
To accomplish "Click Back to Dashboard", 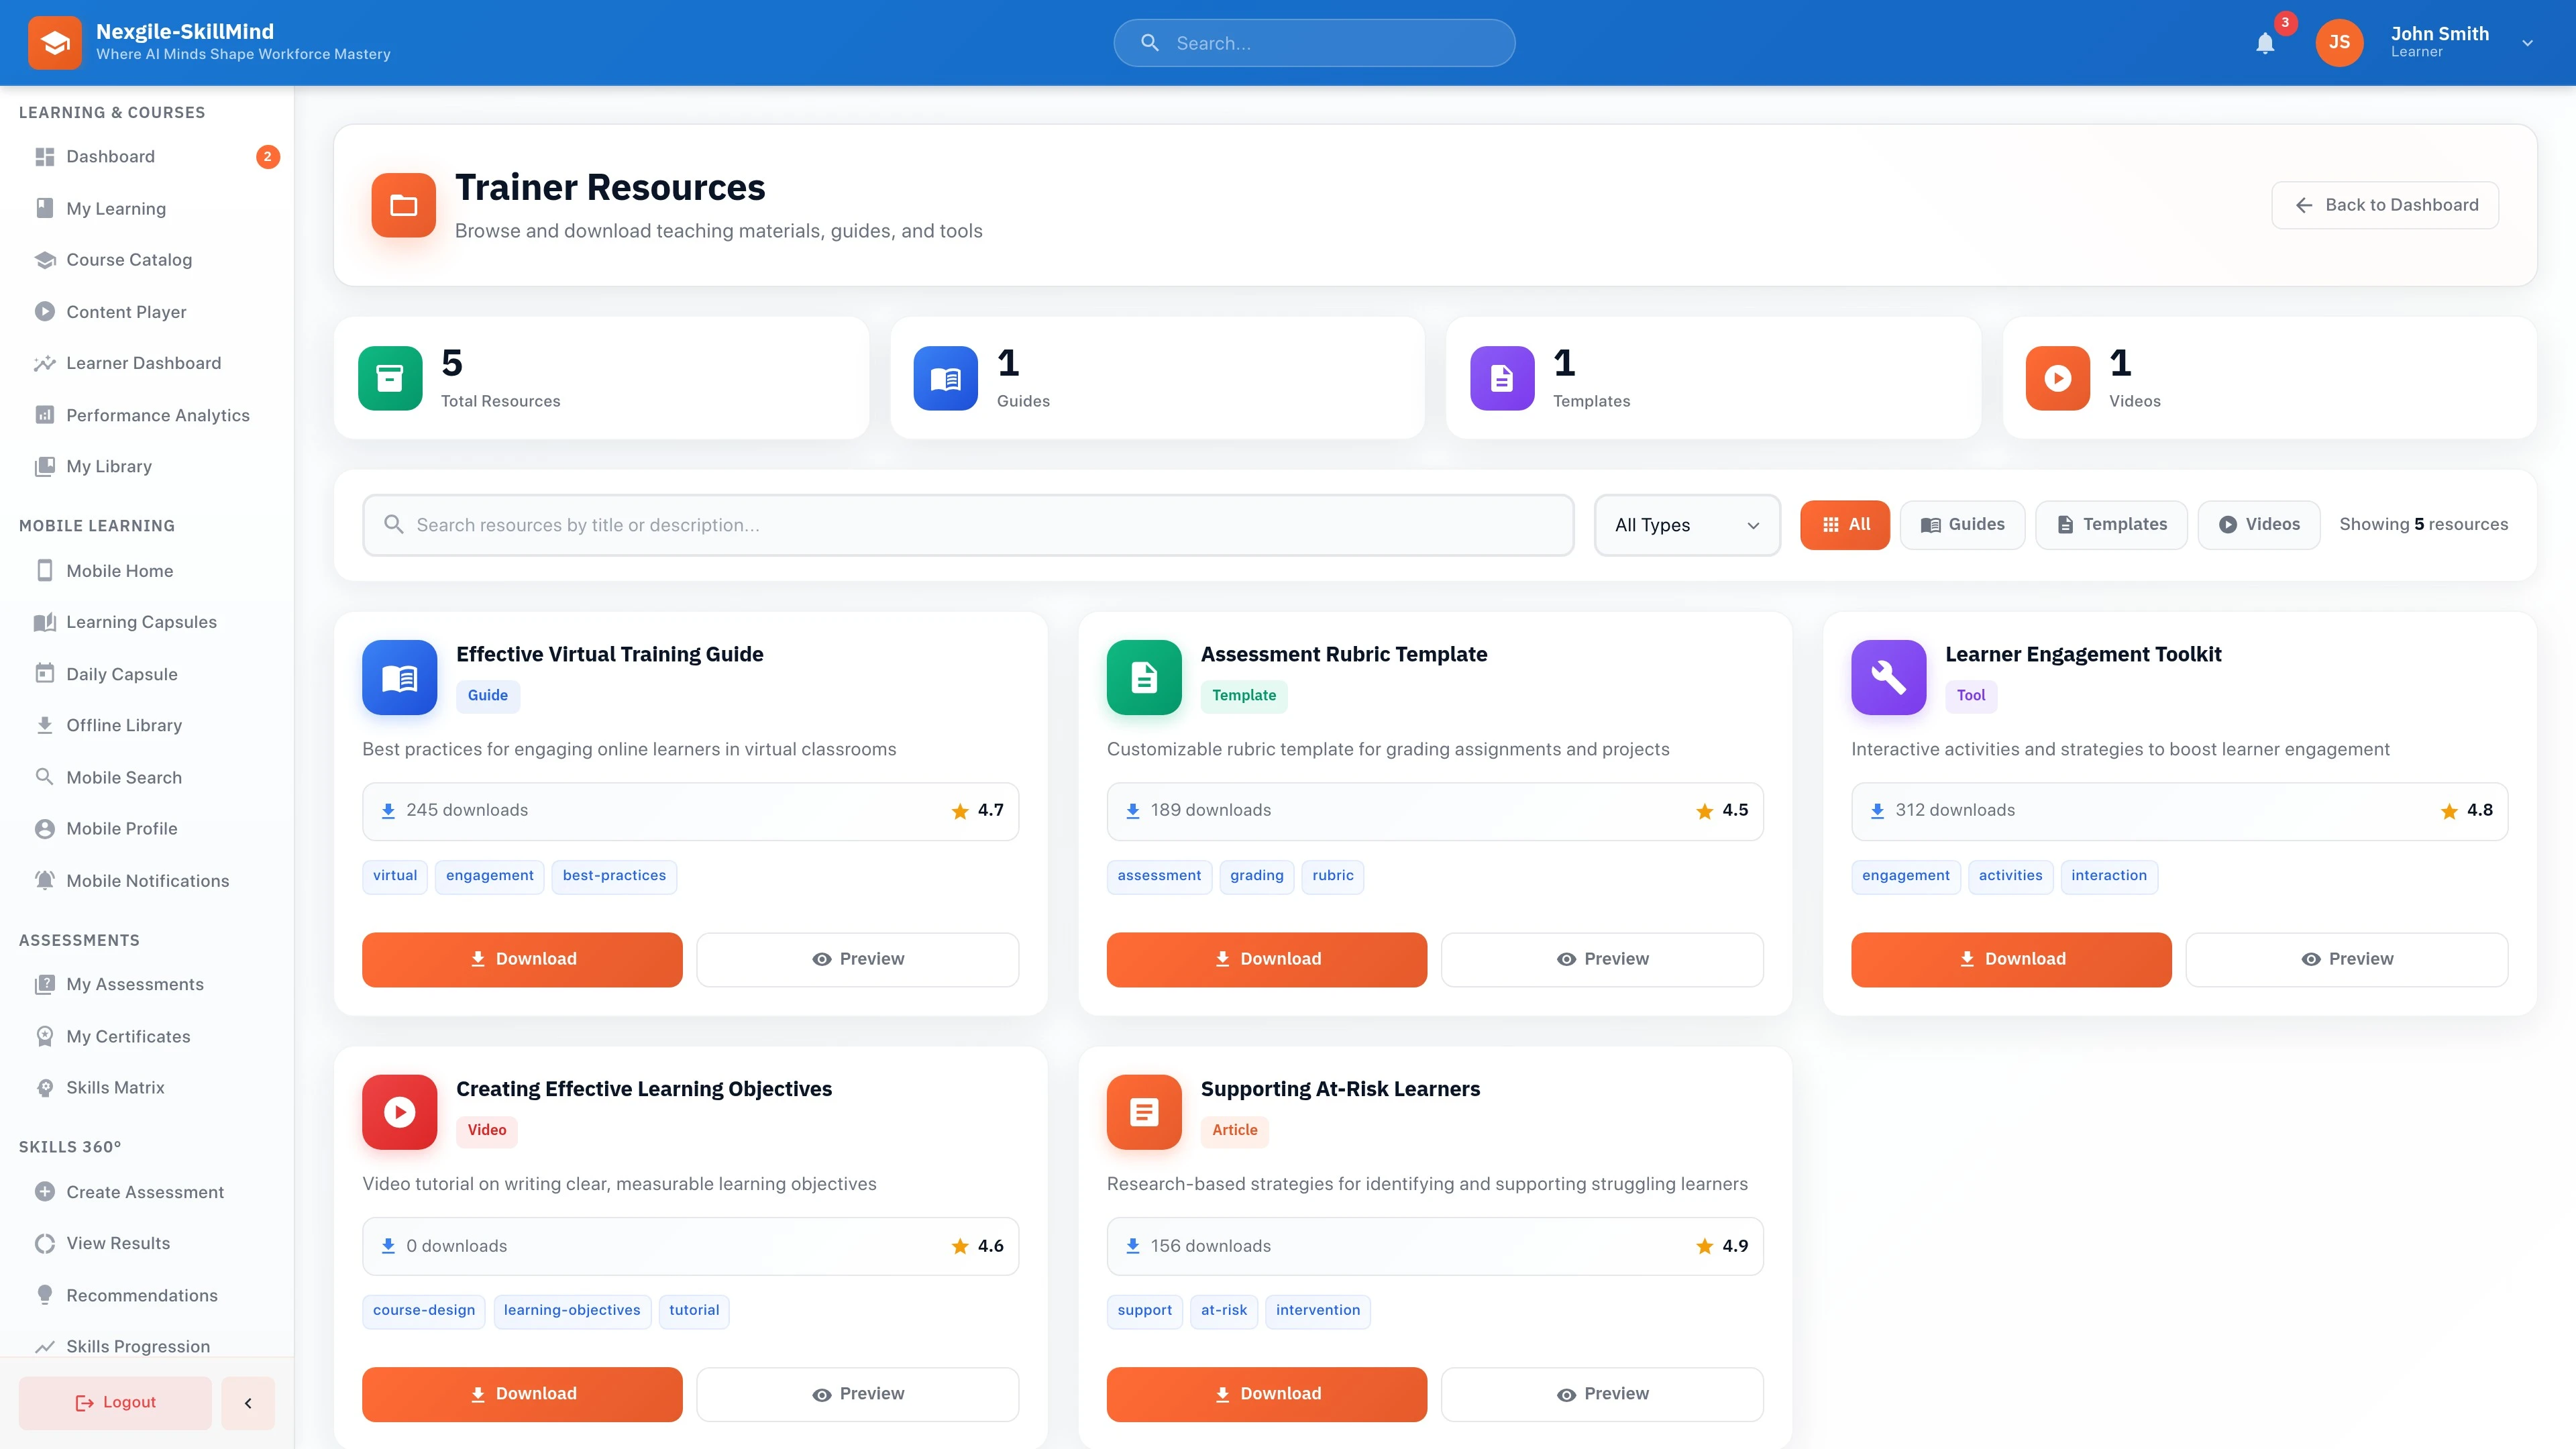I will click(2385, 204).
